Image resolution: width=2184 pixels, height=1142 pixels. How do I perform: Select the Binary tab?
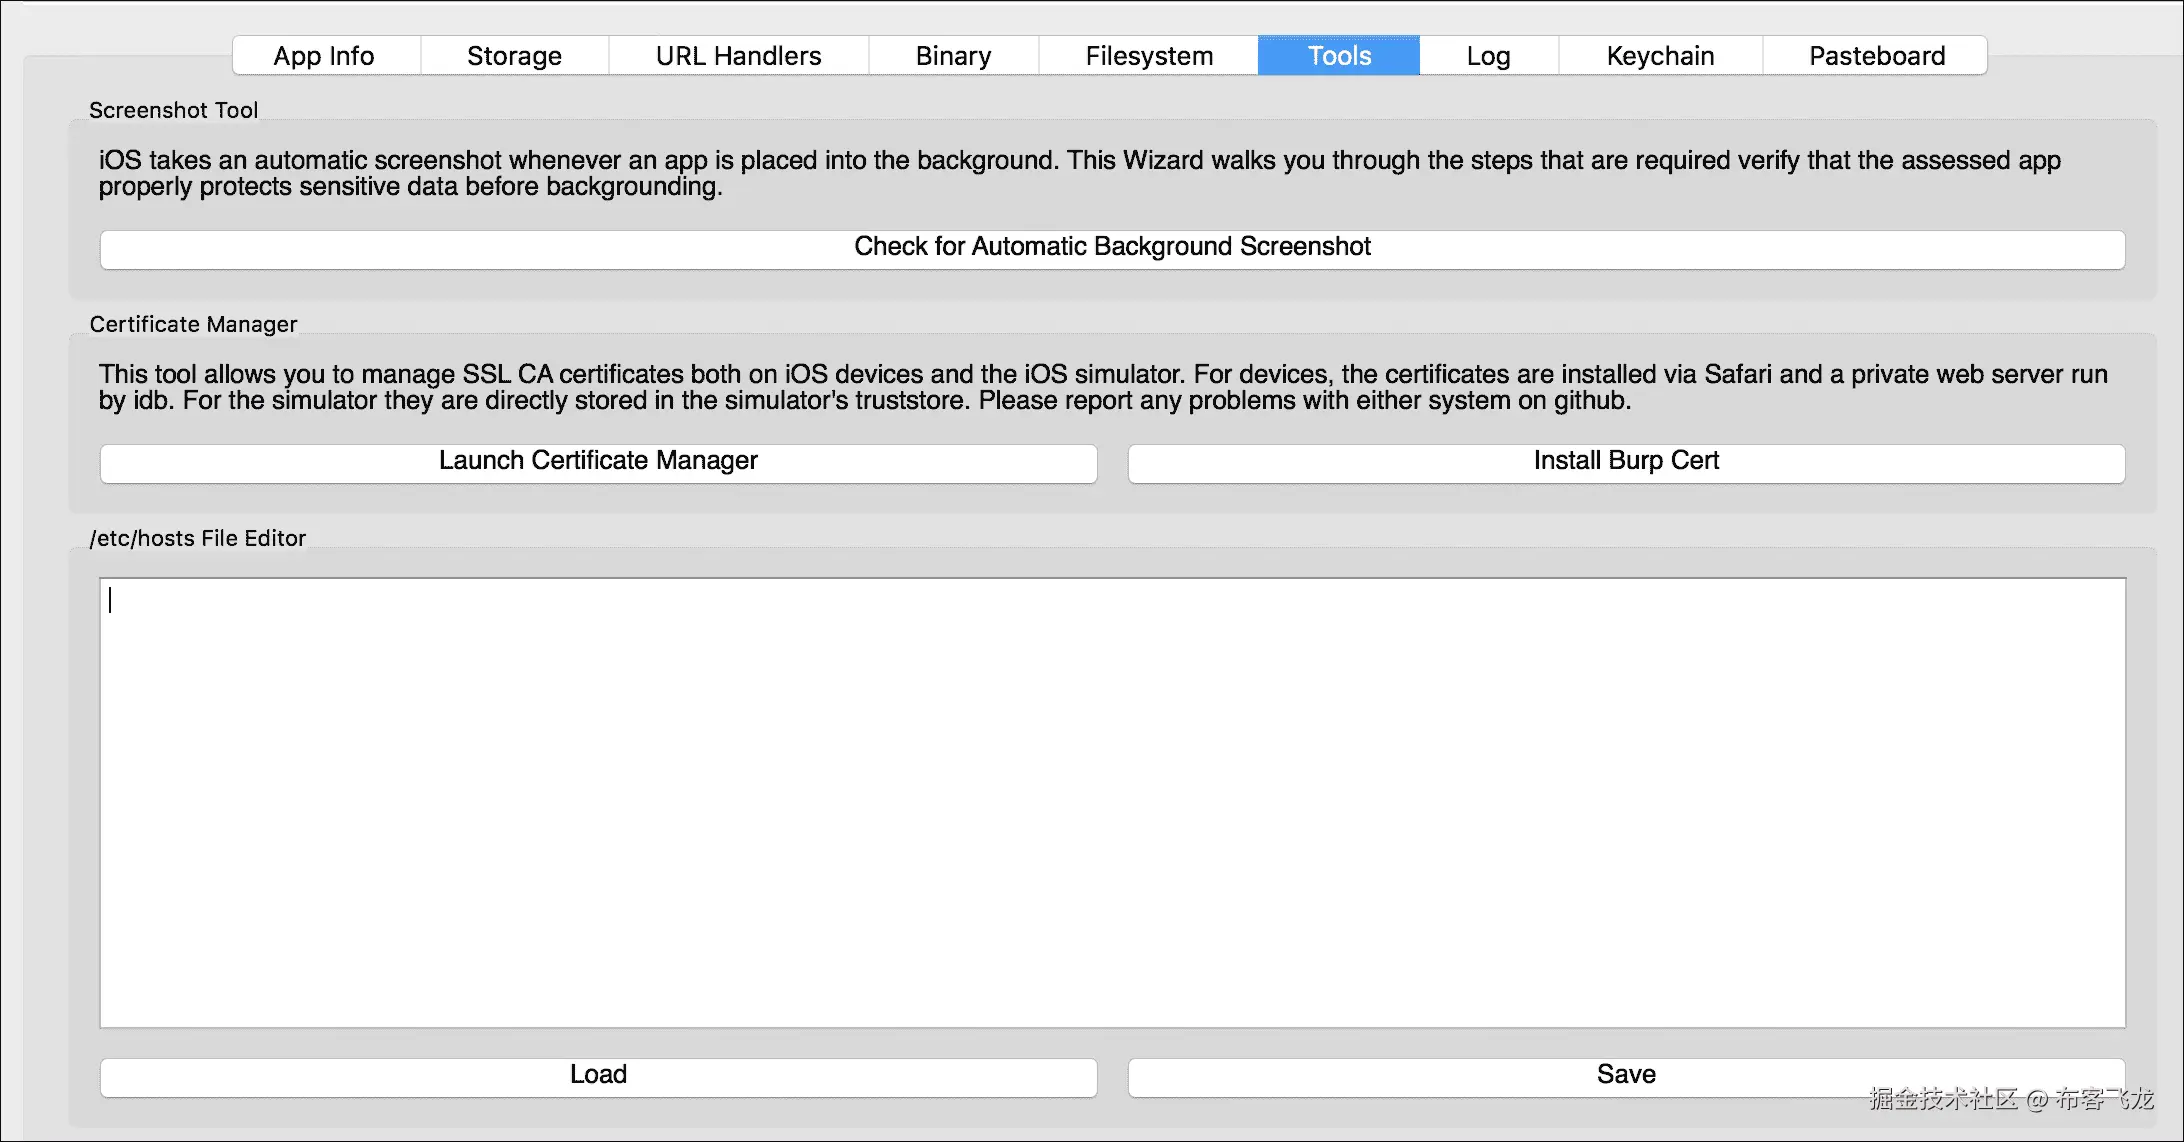click(x=953, y=56)
